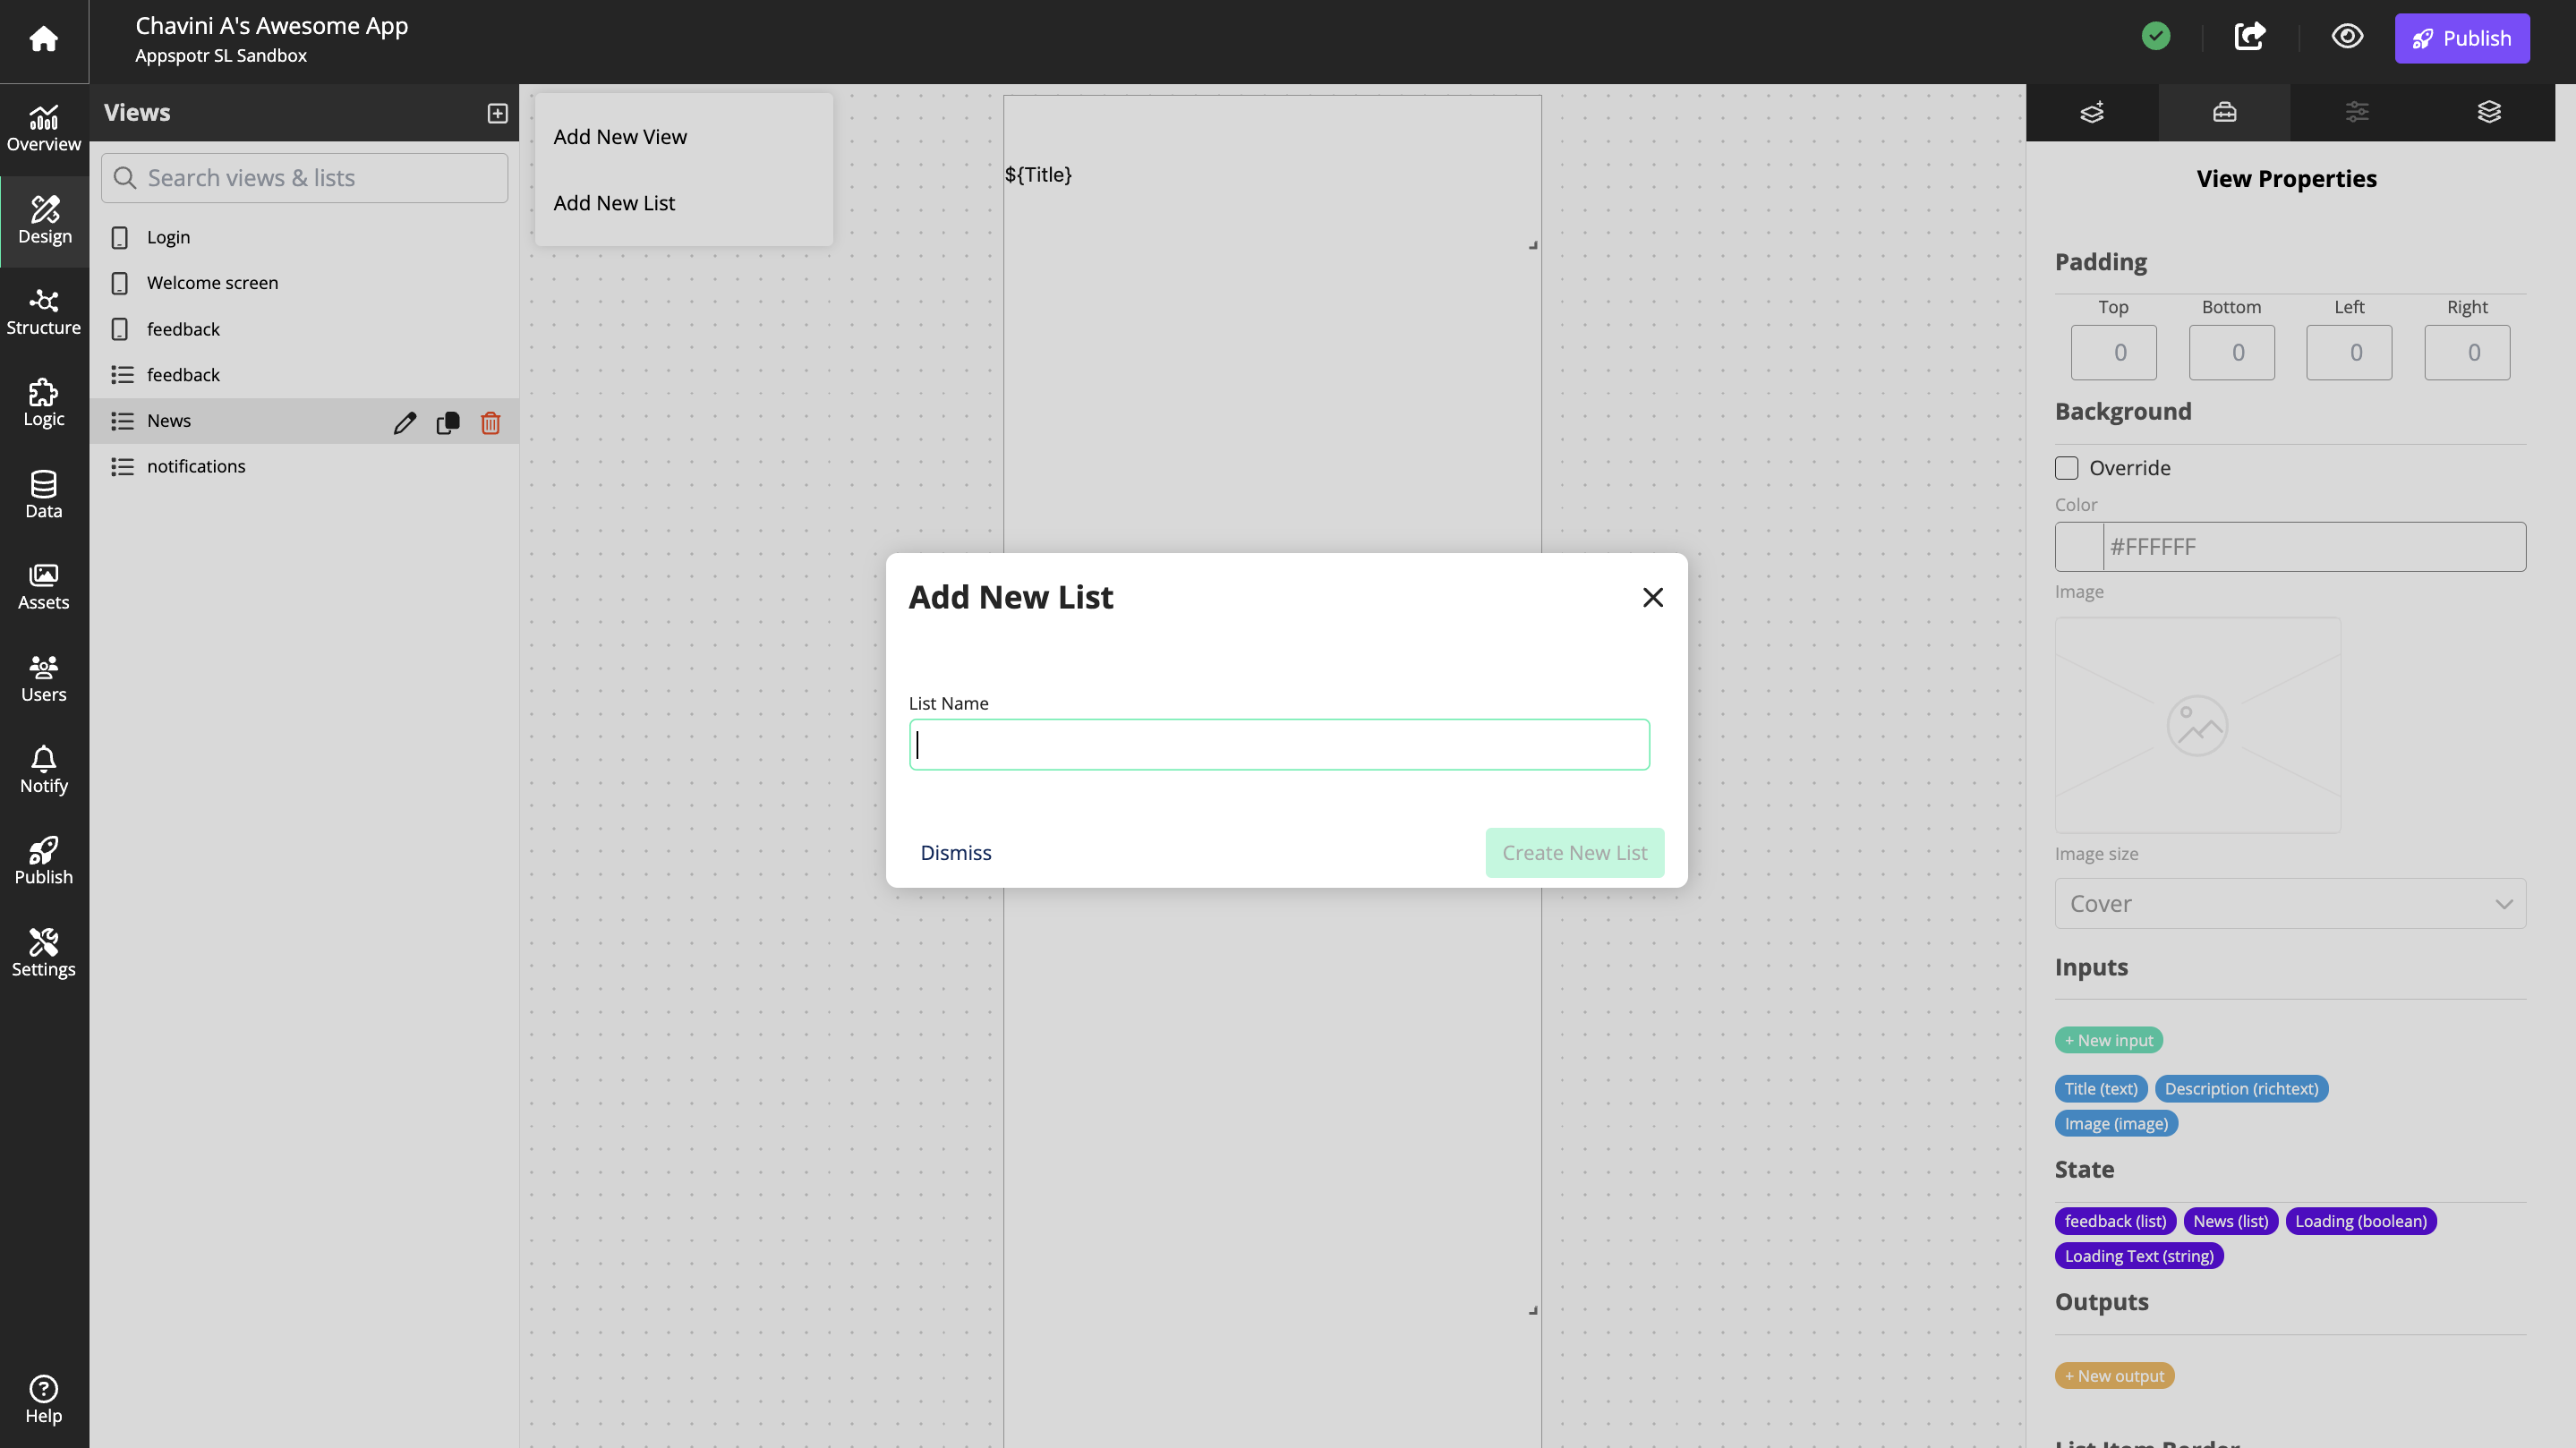
Task: Select the notifications list
Action: tap(304, 467)
